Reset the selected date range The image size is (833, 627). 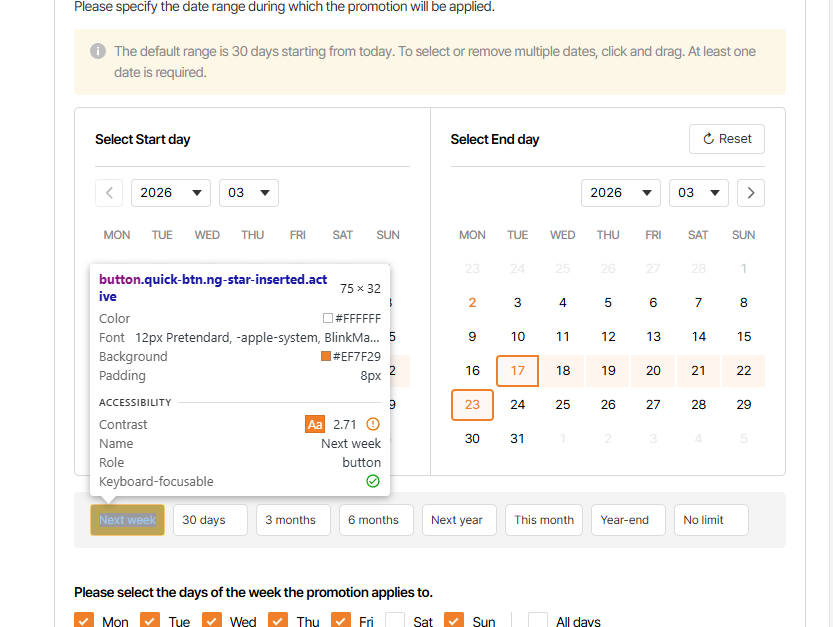pyautogui.click(x=727, y=139)
